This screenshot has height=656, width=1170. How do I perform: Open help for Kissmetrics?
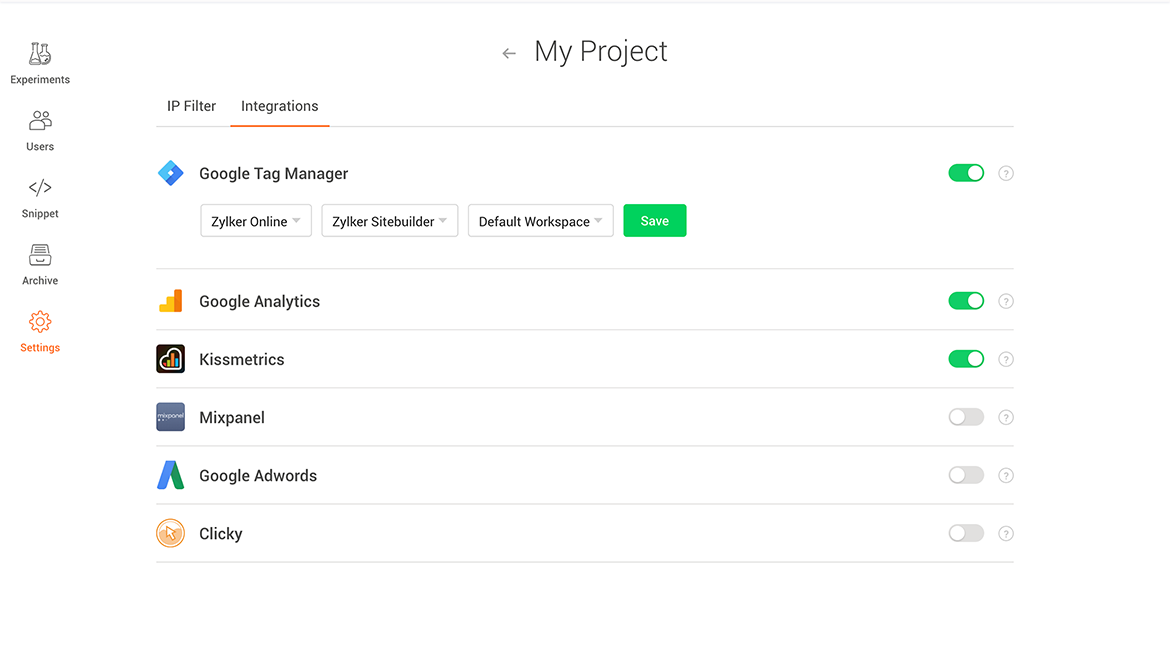[x=1006, y=360]
